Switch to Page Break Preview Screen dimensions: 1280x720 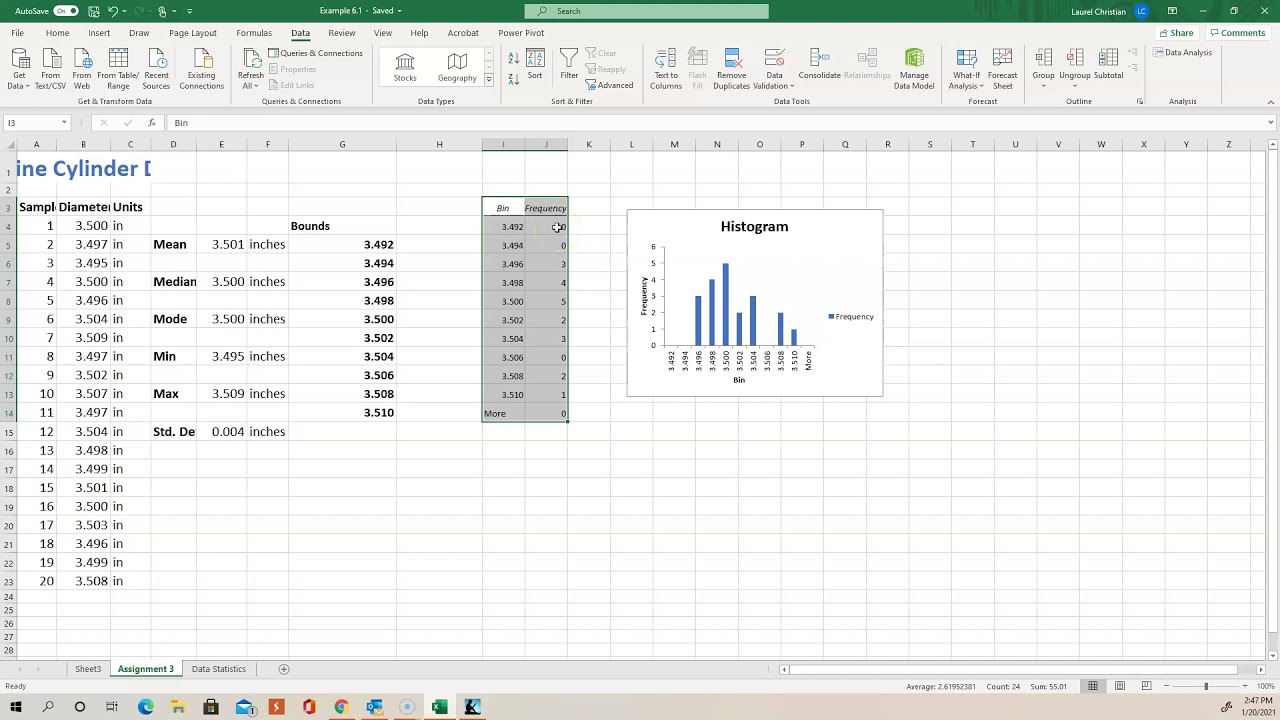point(1146,686)
